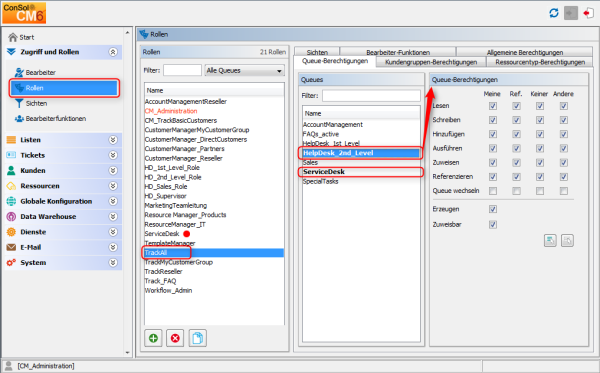Open Sichten in the navigation
The image size is (600, 373).
pos(31,103)
